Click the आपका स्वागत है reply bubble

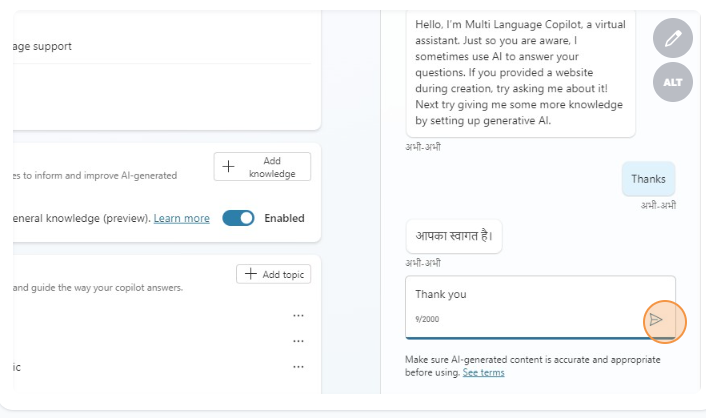pos(454,238)
